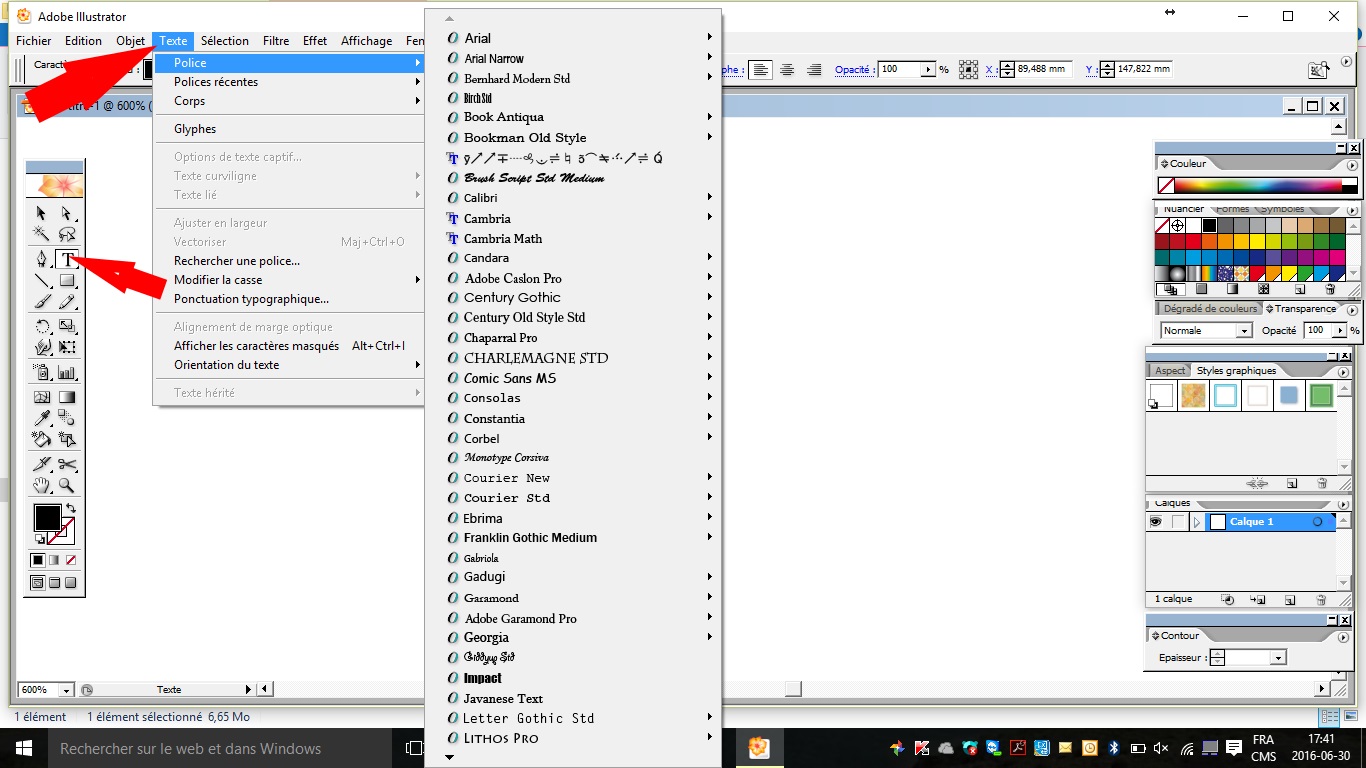This screenshot has height=768, width=1366.
Task: Set fill to None in toolbox
Action: [x=71, y=561]
